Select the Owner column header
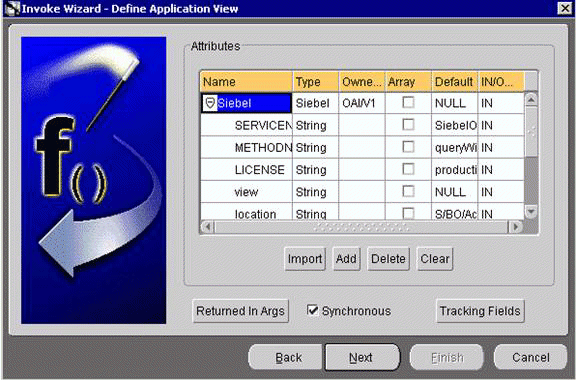This screenshot has height=380, width=576. point(362,82)
